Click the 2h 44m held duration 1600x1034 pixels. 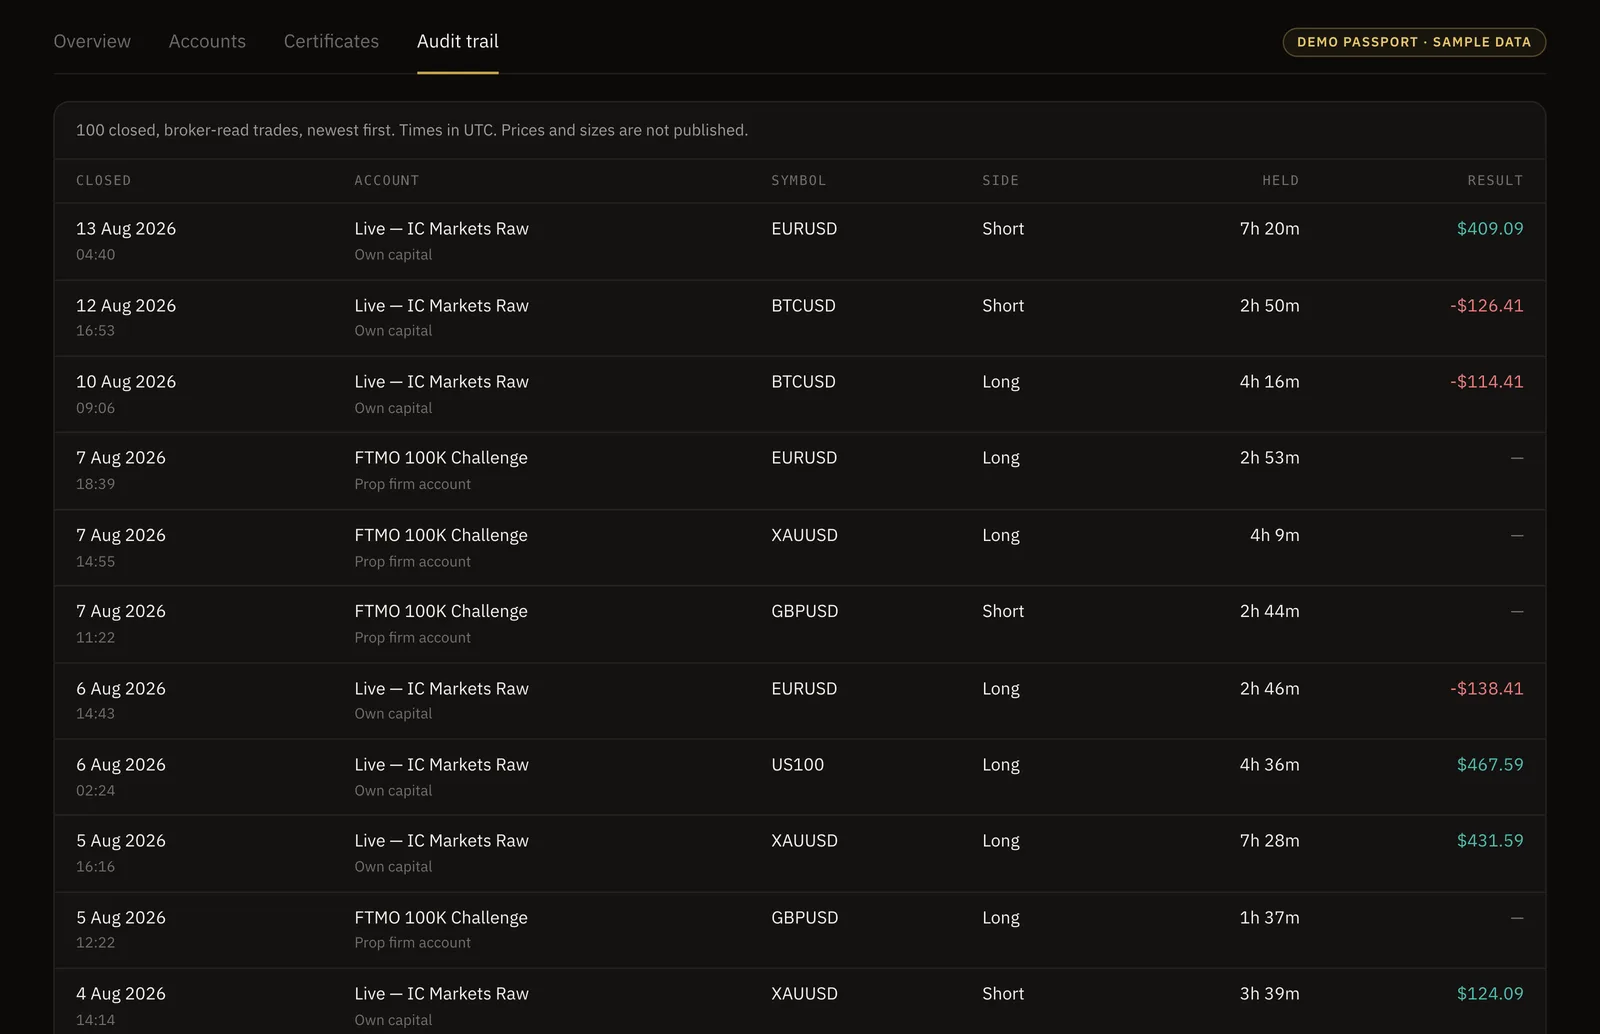tap(1270, 611)
